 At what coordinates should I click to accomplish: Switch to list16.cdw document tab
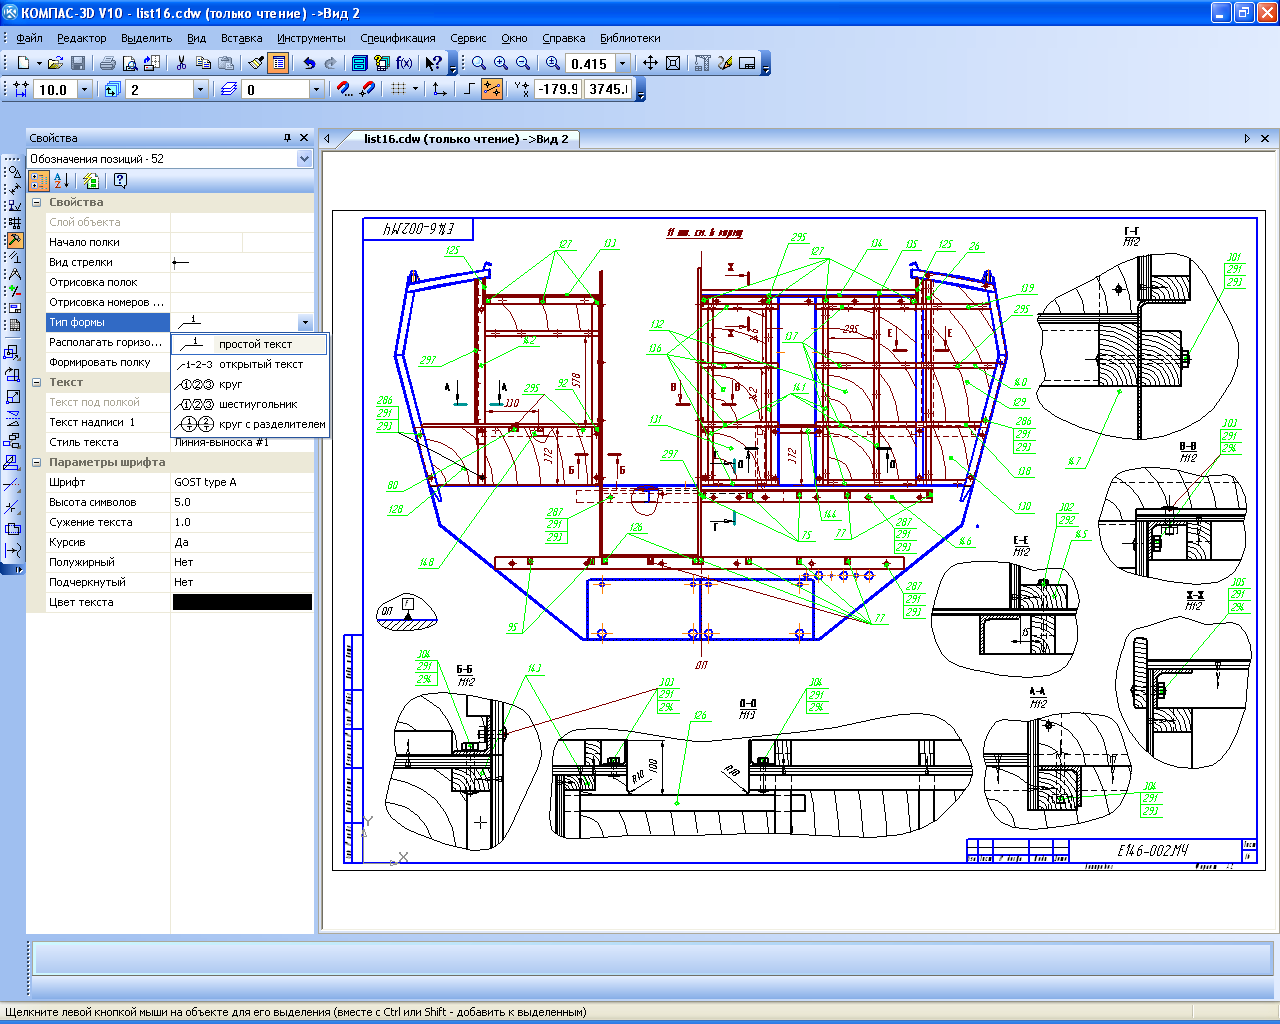pyautogui.click(x=466, y=139)
